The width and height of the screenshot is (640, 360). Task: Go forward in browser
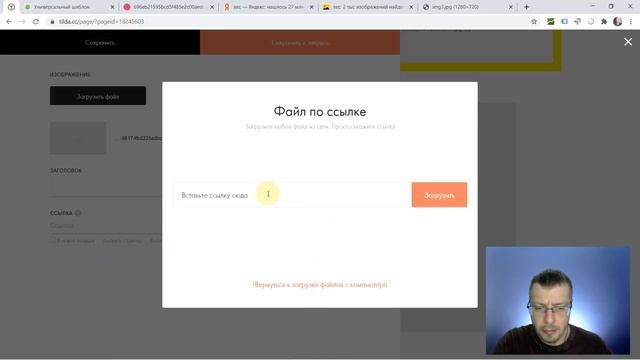[x=22, y=22]
